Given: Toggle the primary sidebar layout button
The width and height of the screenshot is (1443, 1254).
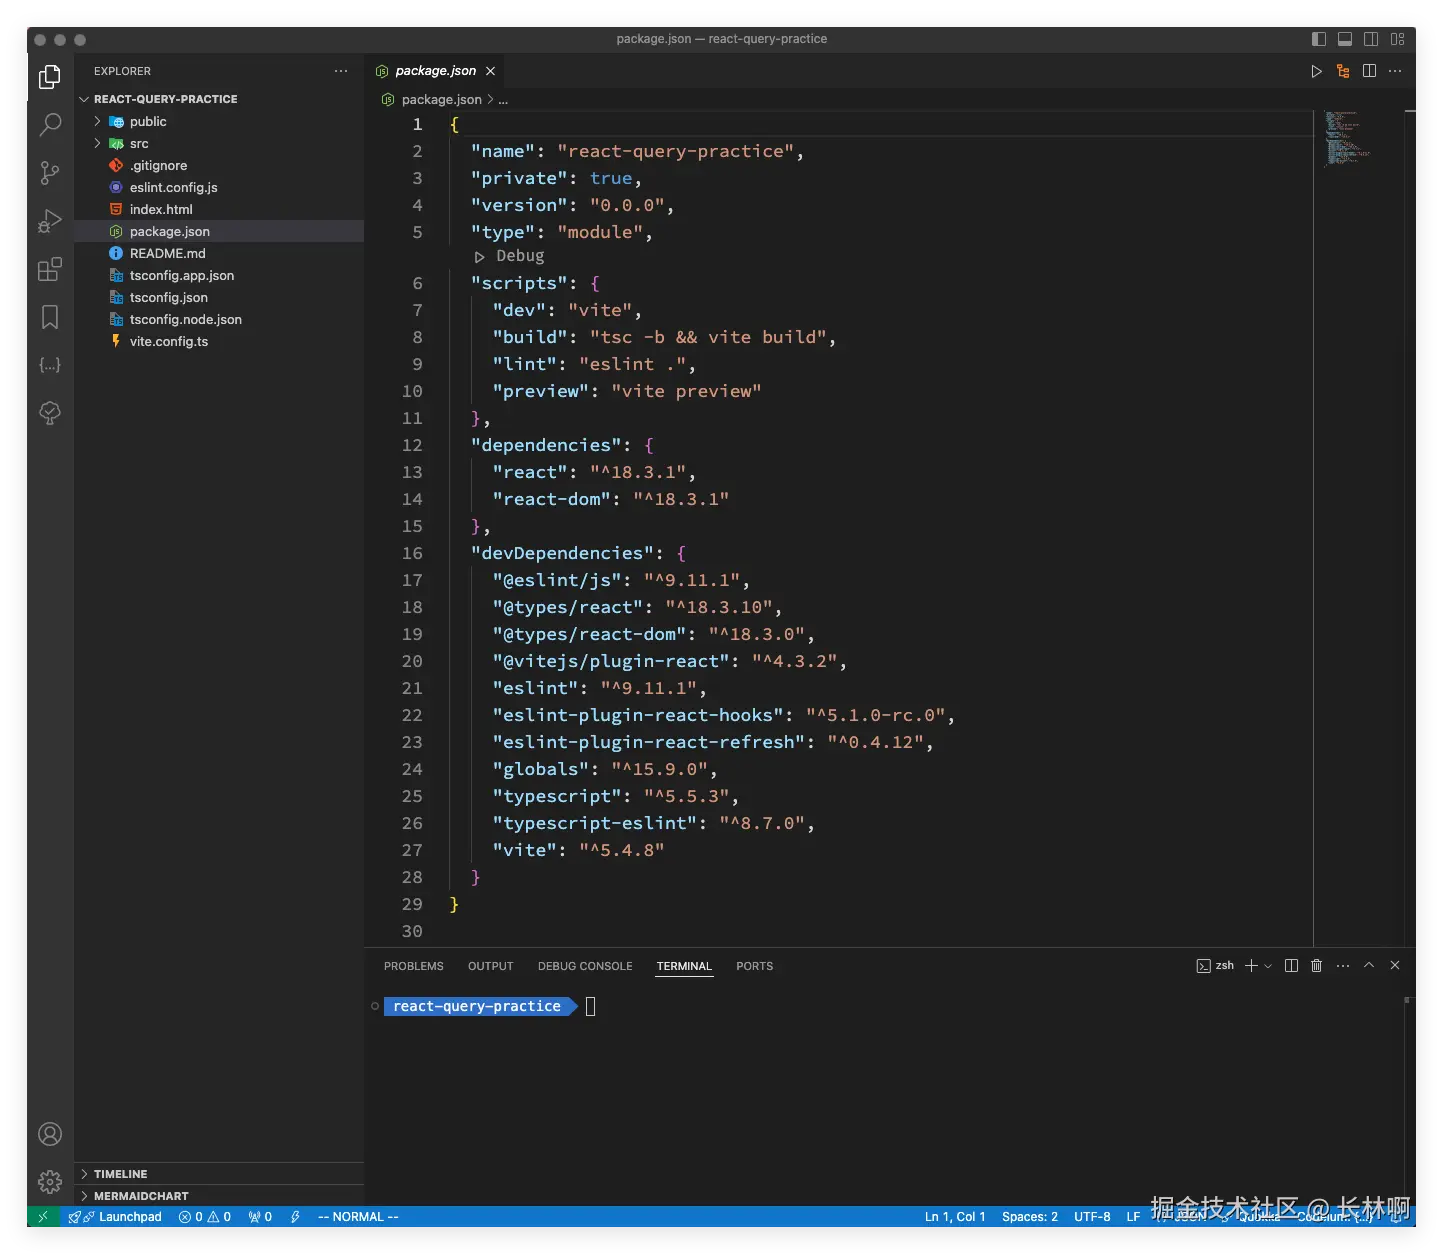Looking at the screenshot, I should click(1319, 39).
